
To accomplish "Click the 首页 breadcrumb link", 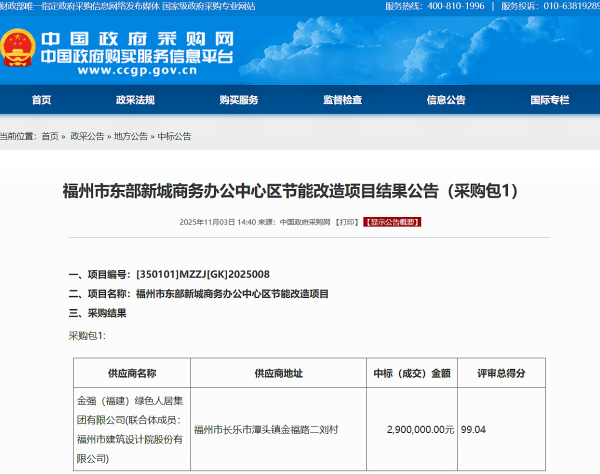I will pos(49,136).
